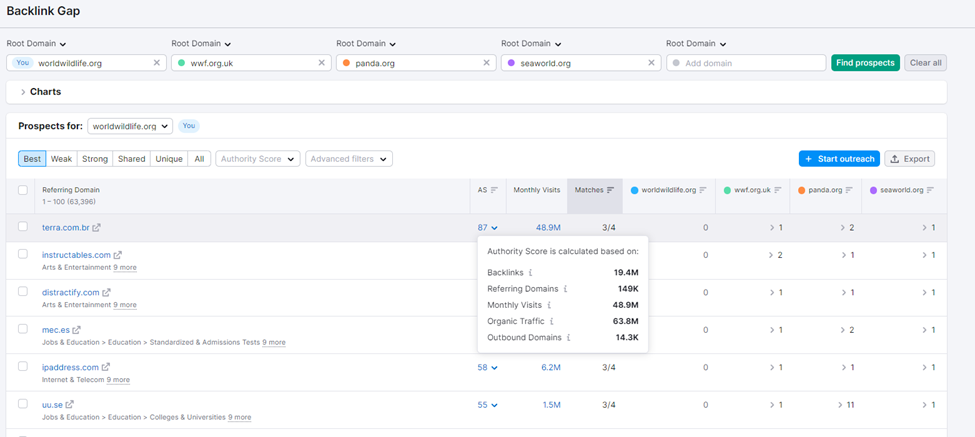Viewport: 975px width, 437px height.
Task: Click the purple dot in seaworld.org field
Action: coord(512,63)
